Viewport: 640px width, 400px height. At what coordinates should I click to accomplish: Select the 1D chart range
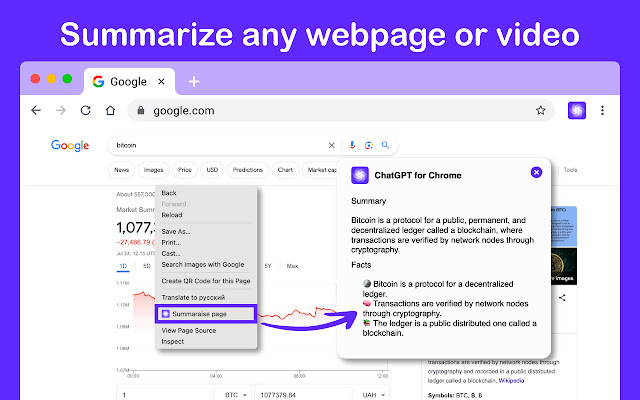tap(123, 266)
